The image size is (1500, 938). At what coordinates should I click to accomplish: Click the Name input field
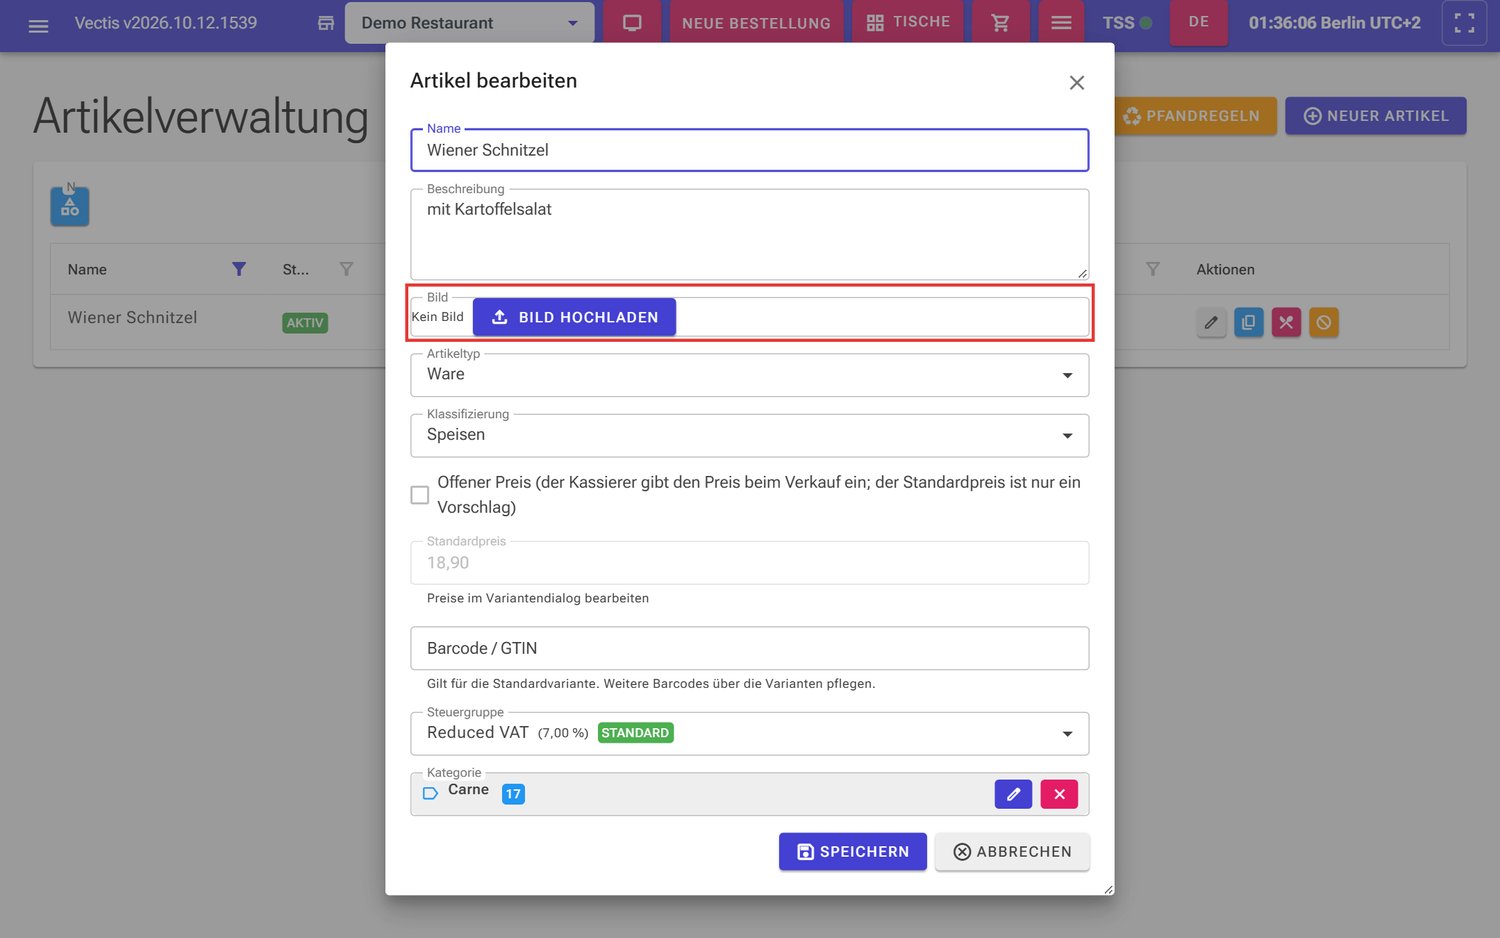pos(749,150)
